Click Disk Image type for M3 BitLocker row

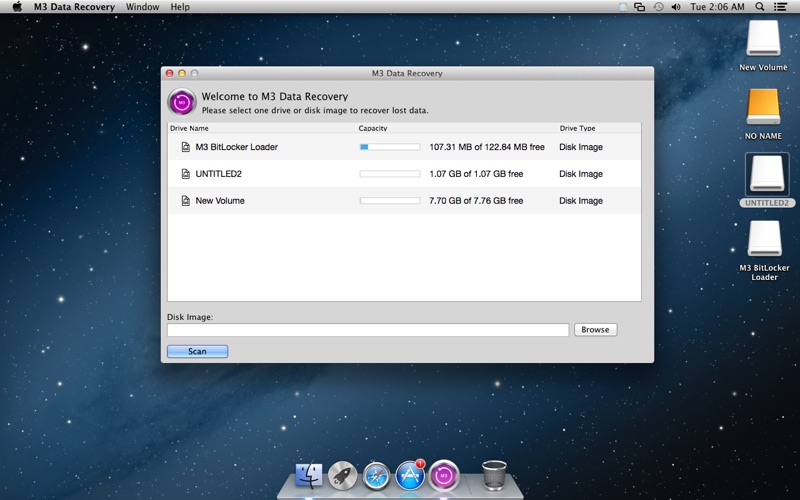[x=581, y=147]
